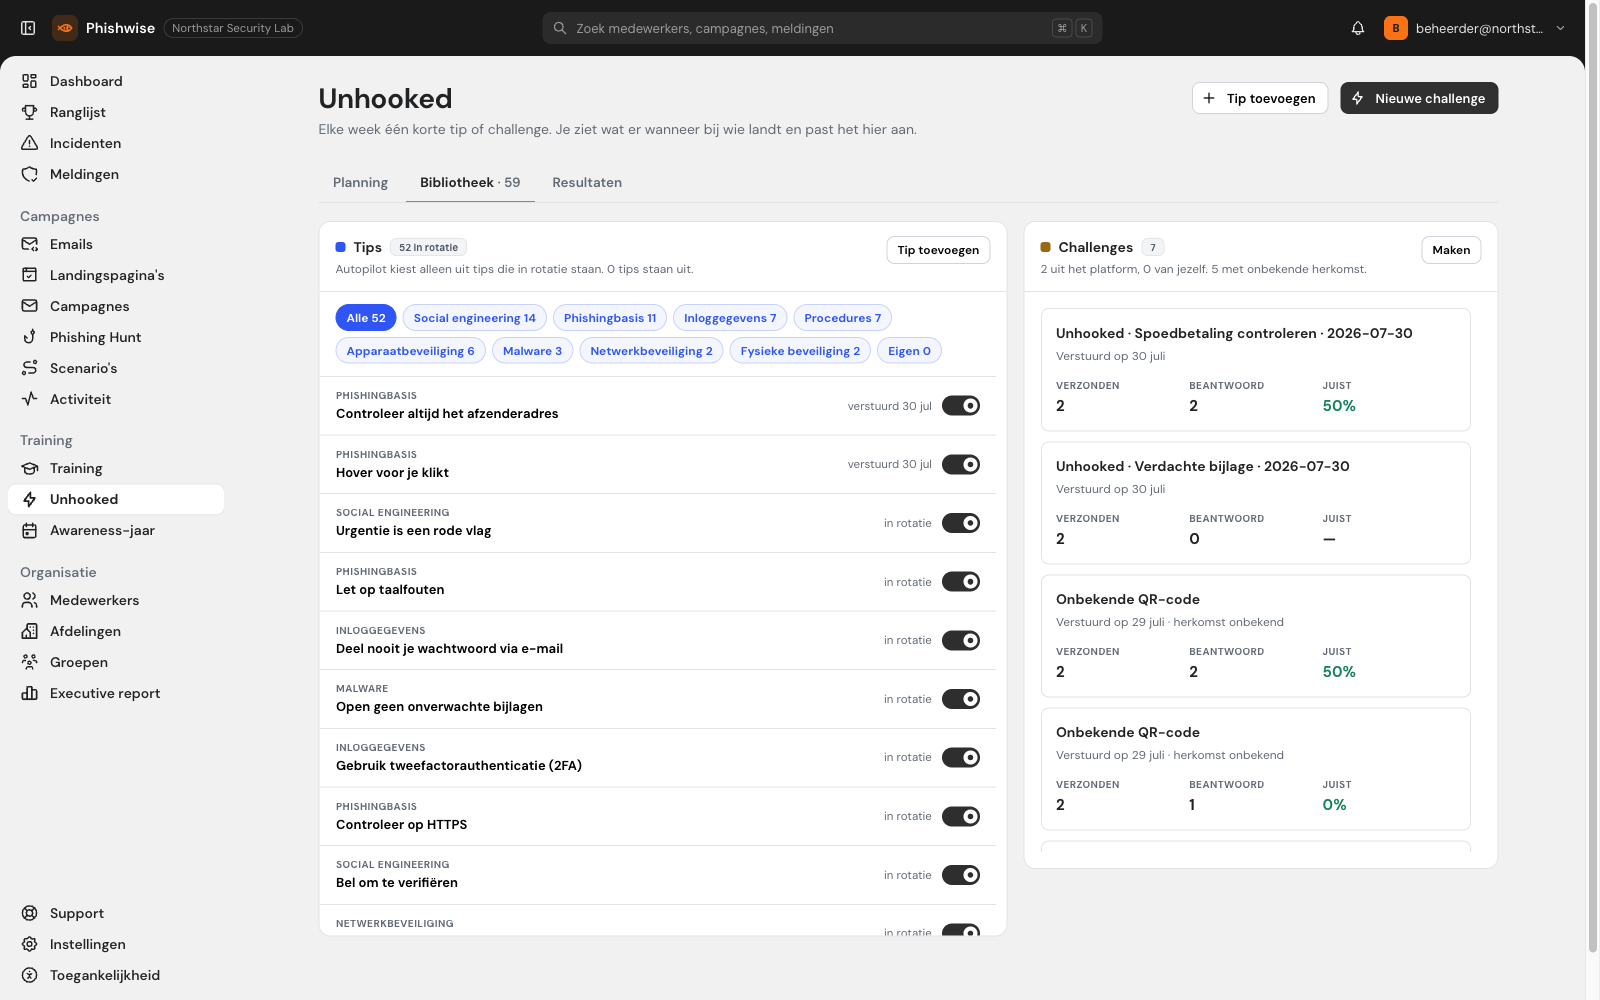Open Support lifebuoy icon
Image resolution: width=1600 pixels, height=1000 pixels.
tap(30, 913)
